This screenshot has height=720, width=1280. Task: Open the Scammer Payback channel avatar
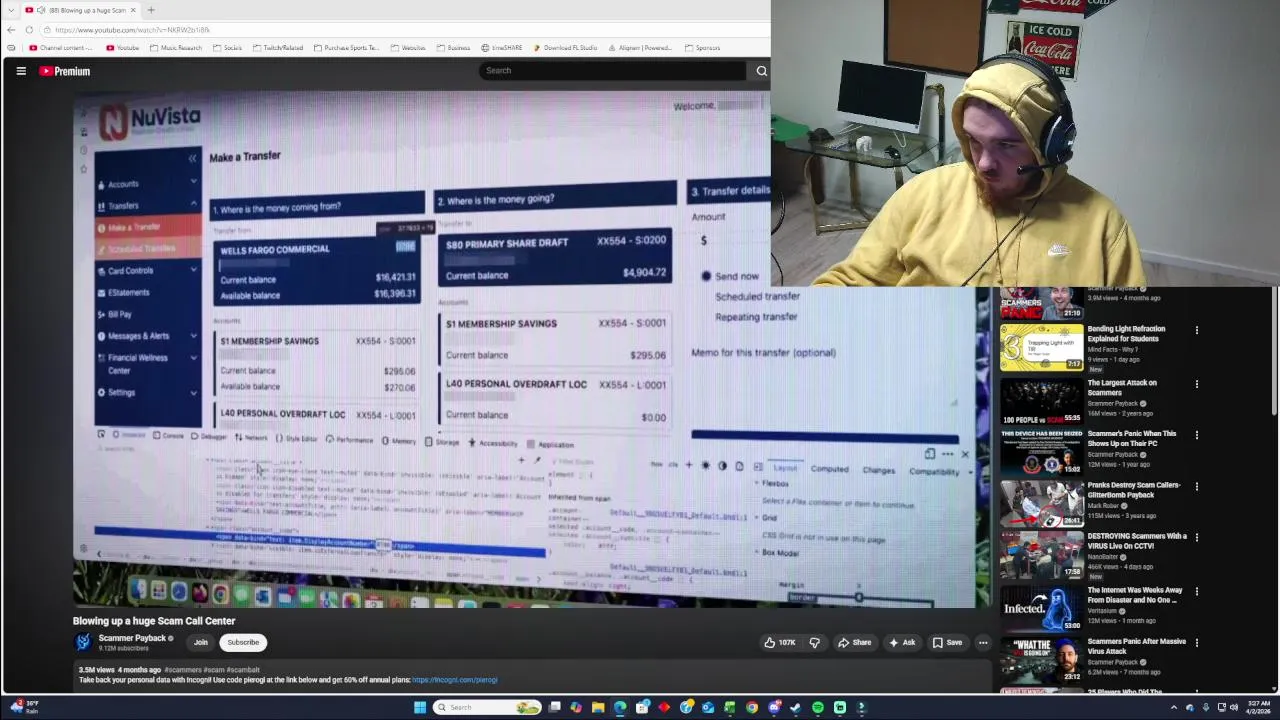click(83, 642)
